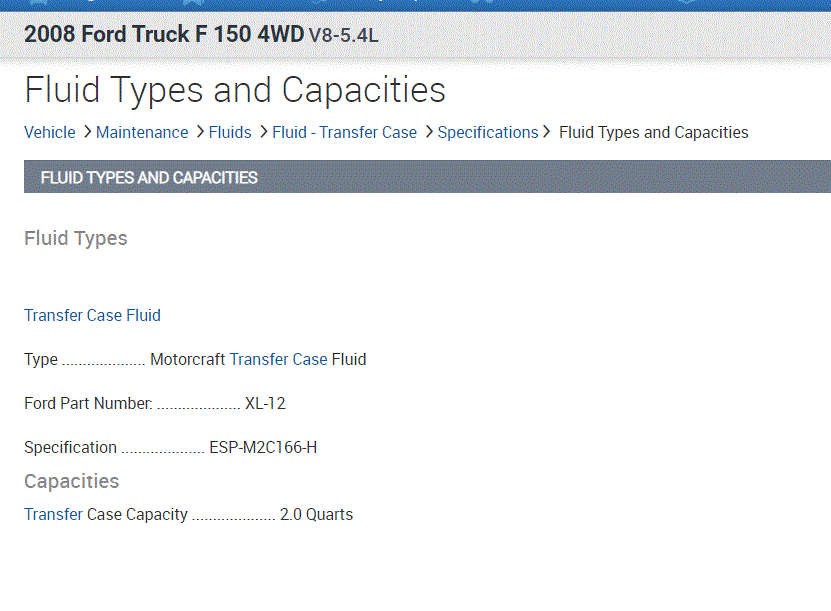This screenshot has width=831, height=611.
Task: Click the Vehicle breadcrumb link
Action: (x=50, y=132)
